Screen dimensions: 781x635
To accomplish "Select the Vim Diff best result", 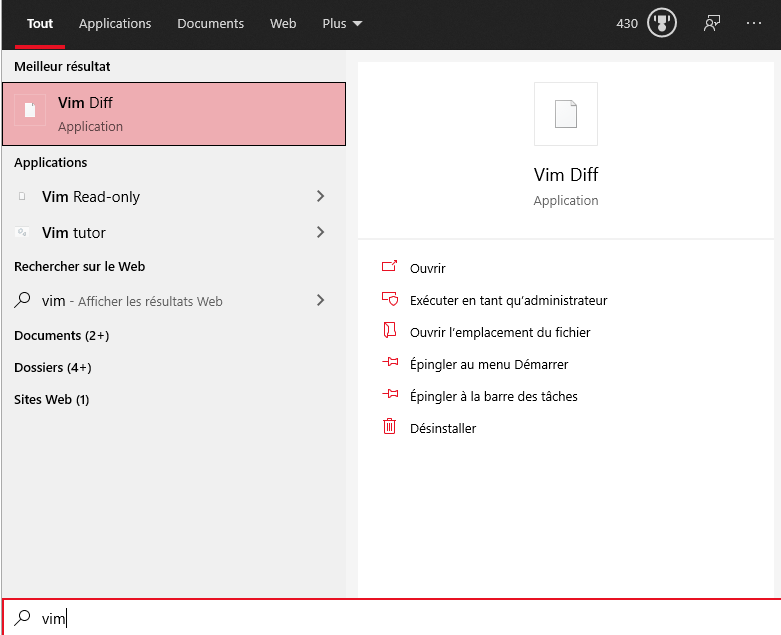I will coord(174,114).
